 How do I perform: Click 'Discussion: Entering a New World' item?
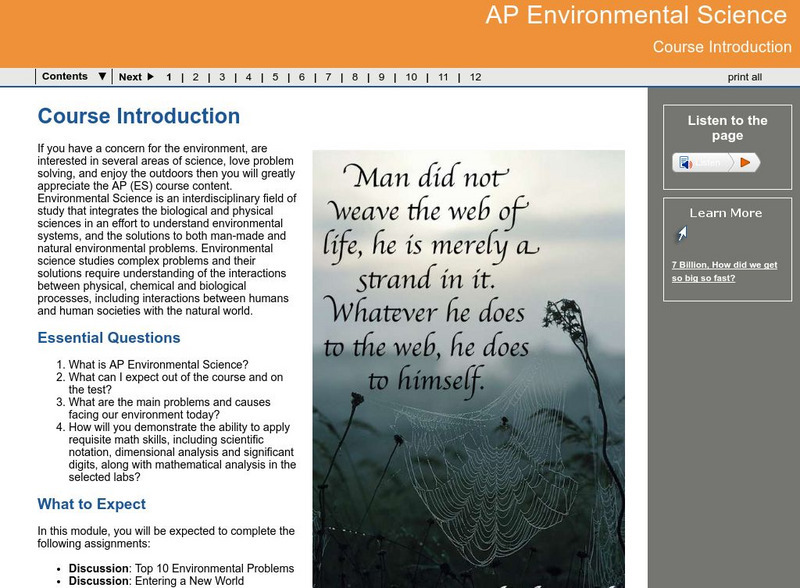click(x=156, y=581)
